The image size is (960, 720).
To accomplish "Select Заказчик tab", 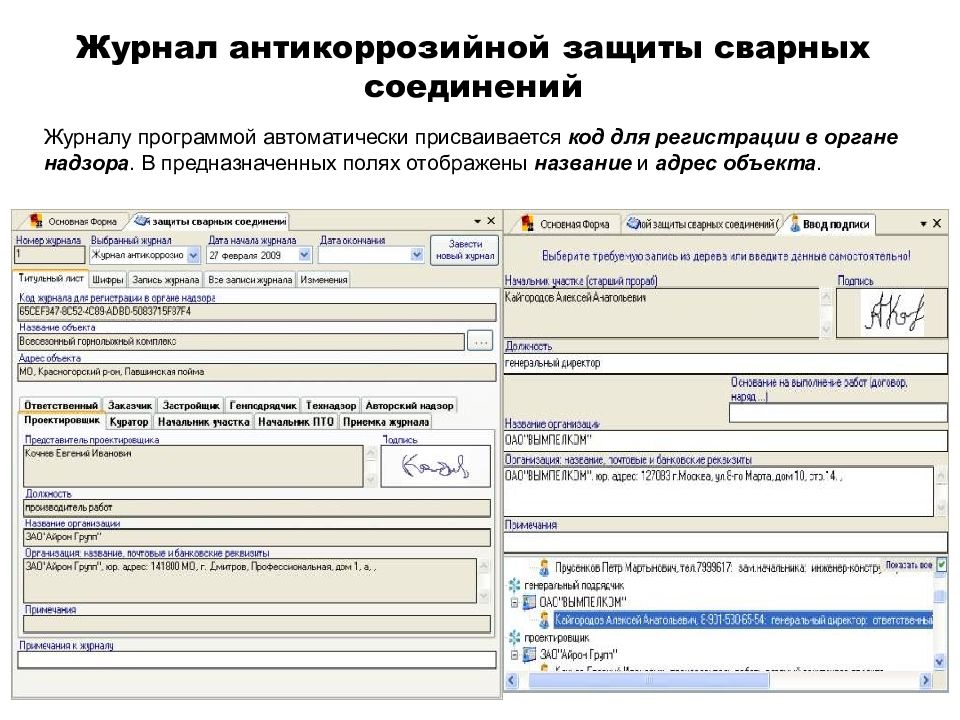I will 130,405.
